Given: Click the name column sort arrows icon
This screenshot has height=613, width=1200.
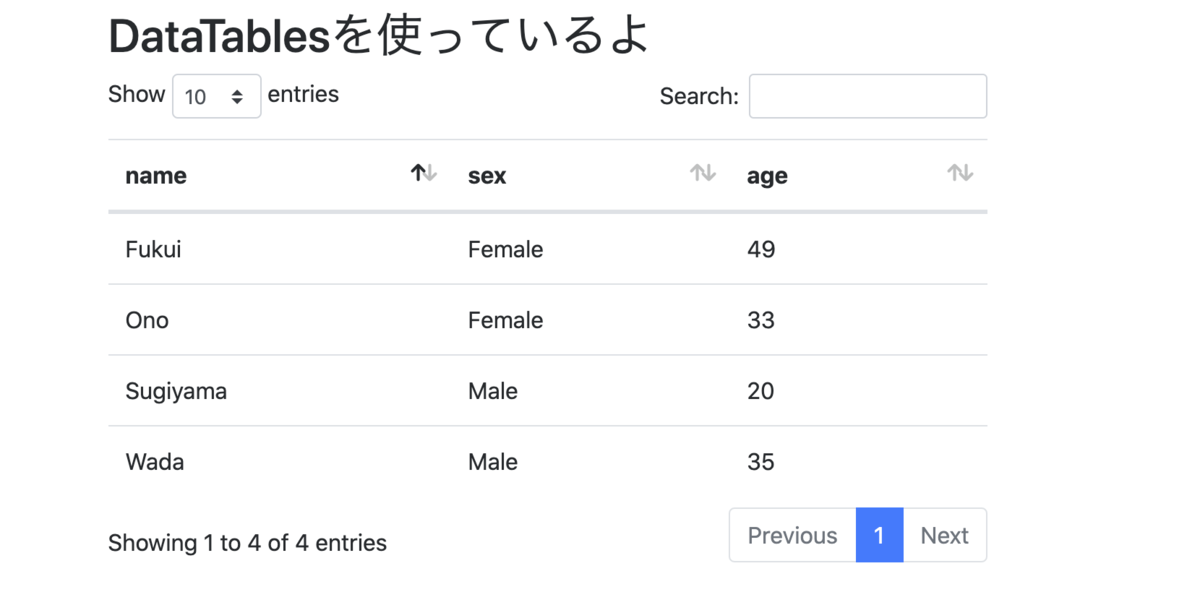Looking at the screenshot, I should (x=424, y=173).
